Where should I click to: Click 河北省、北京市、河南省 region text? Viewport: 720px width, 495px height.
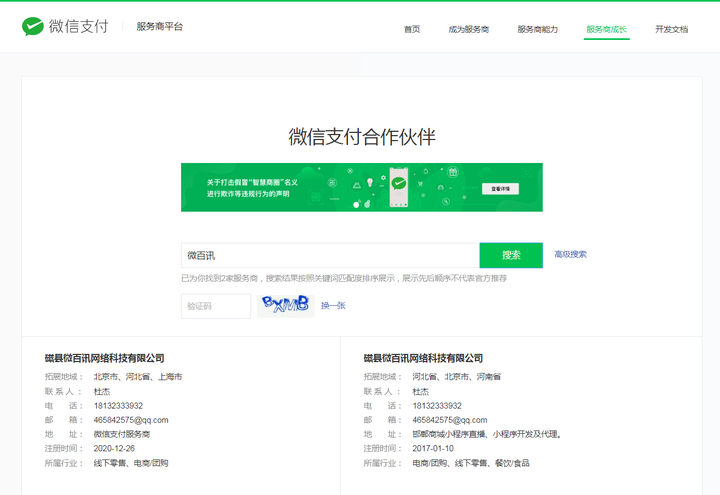(x=456, y=377)
